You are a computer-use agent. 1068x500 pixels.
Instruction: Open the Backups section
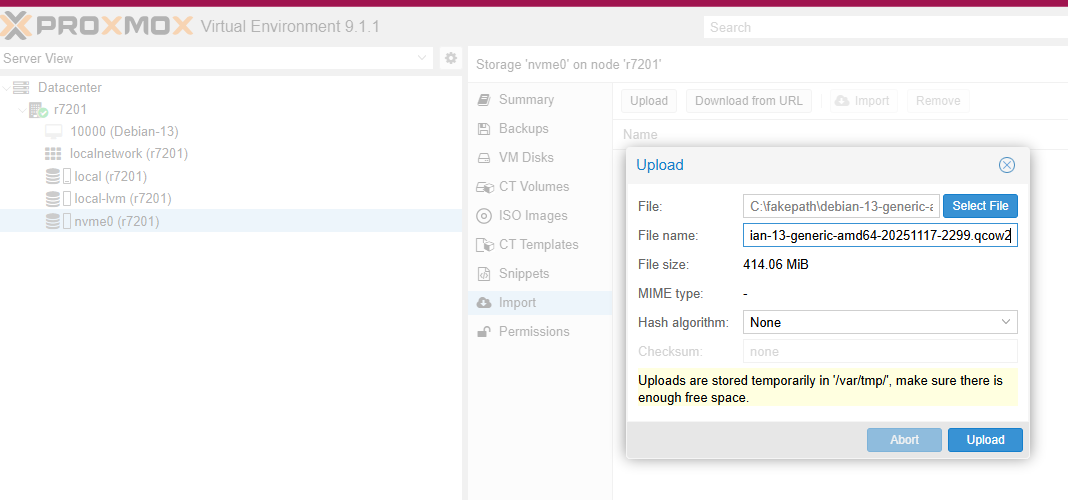coord(523,129)
